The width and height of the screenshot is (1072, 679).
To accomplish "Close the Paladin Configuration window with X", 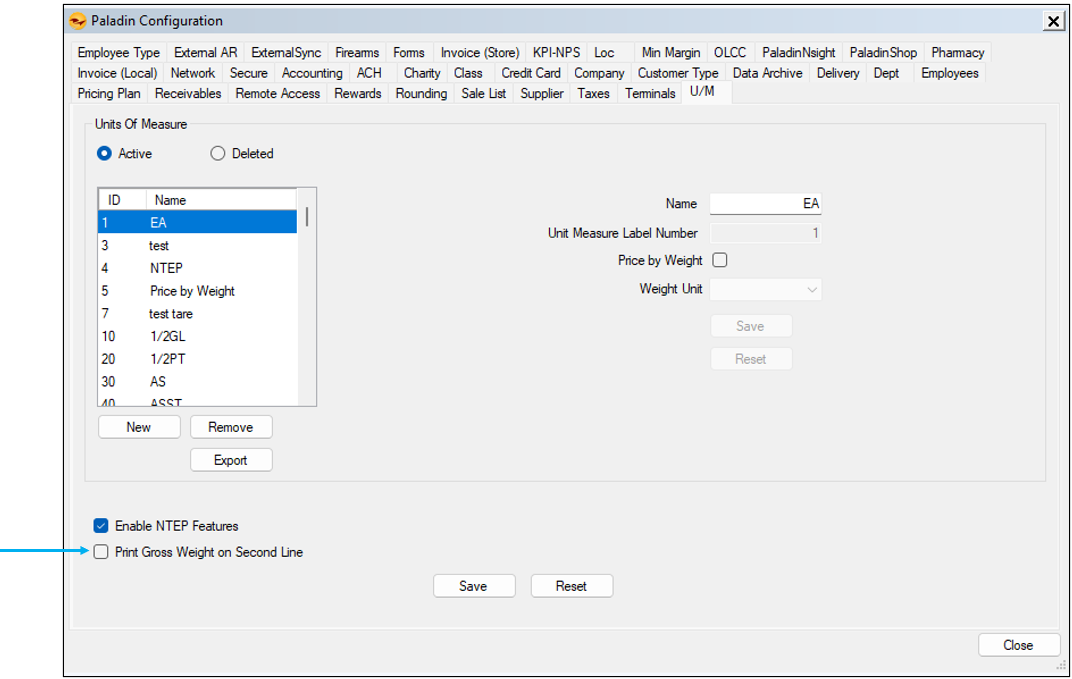I will coord(1053,21).
